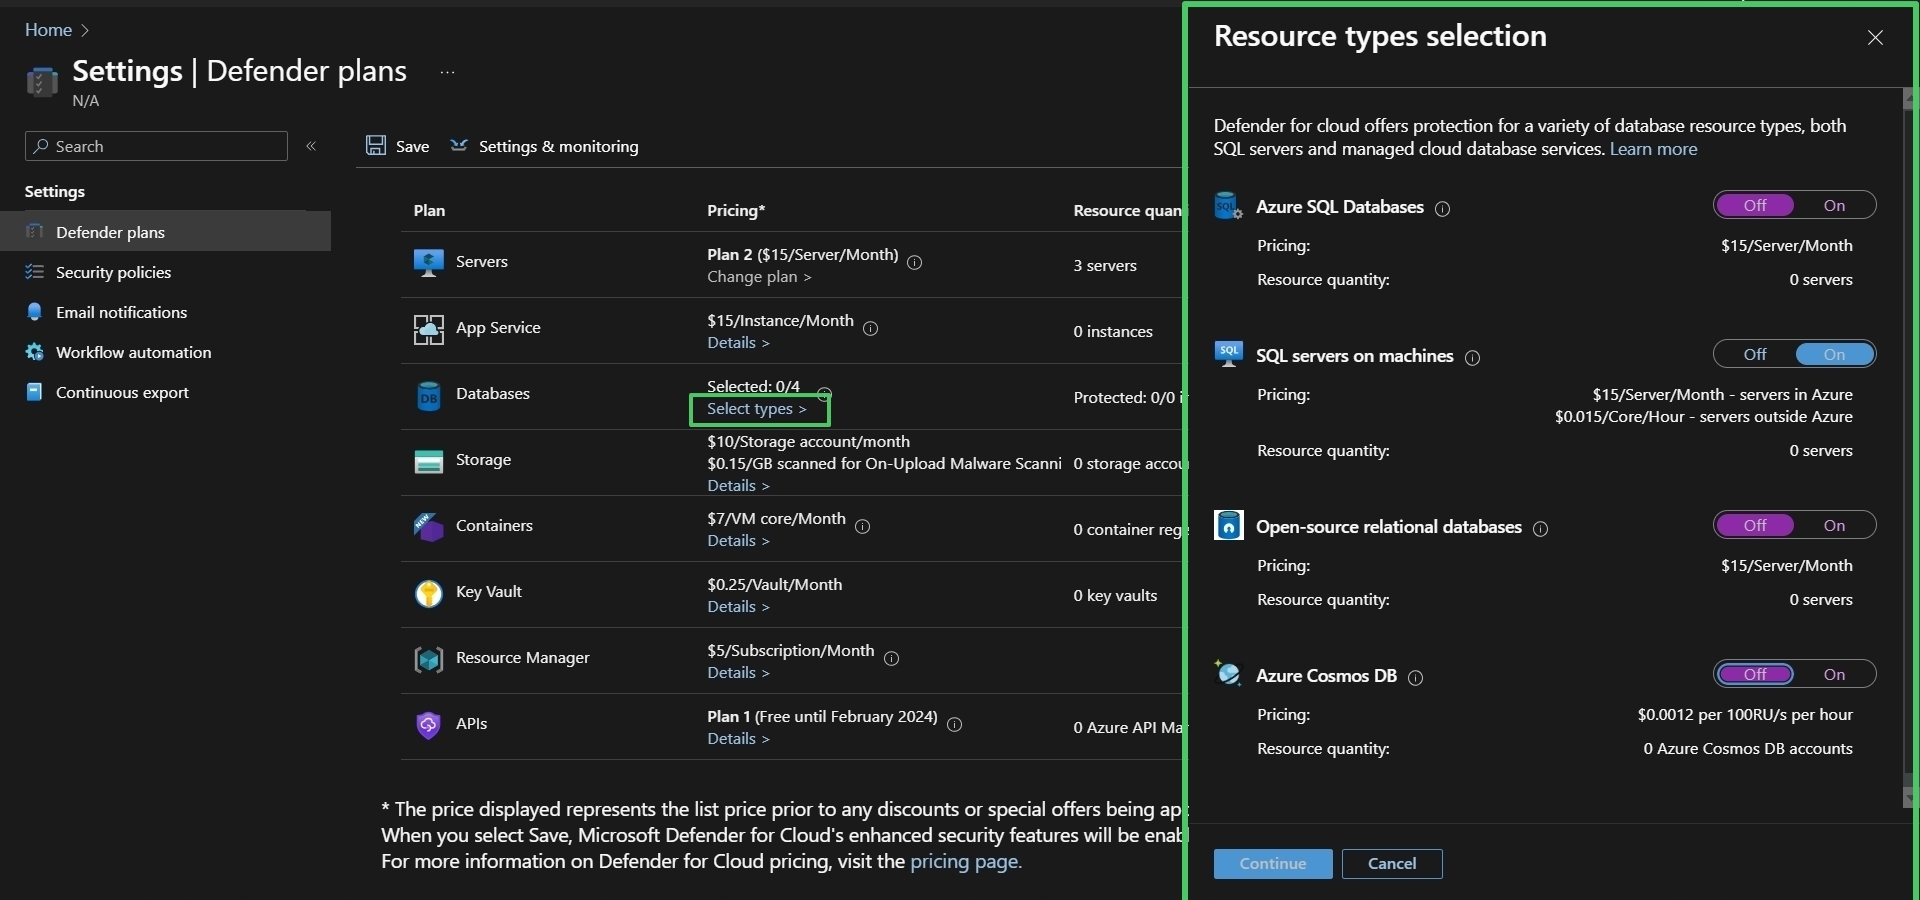The height and width of the screenshot is (900, 1920).
Task: Click the APIs plan icon
Action: point(429,725)
